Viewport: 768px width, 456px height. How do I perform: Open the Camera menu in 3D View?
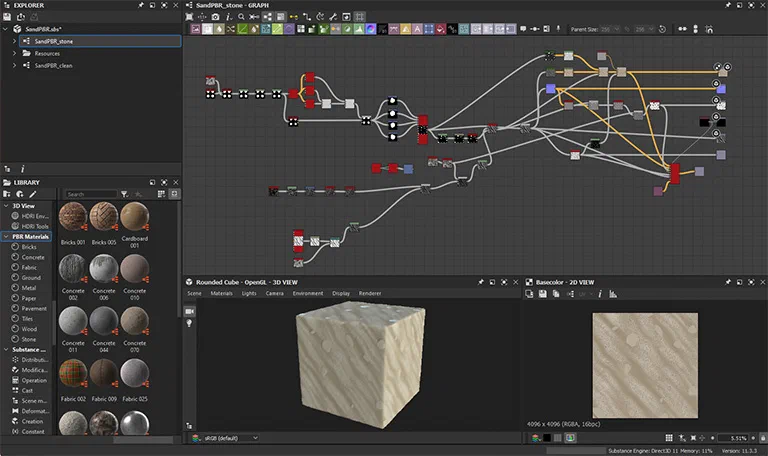click(274, 293)
